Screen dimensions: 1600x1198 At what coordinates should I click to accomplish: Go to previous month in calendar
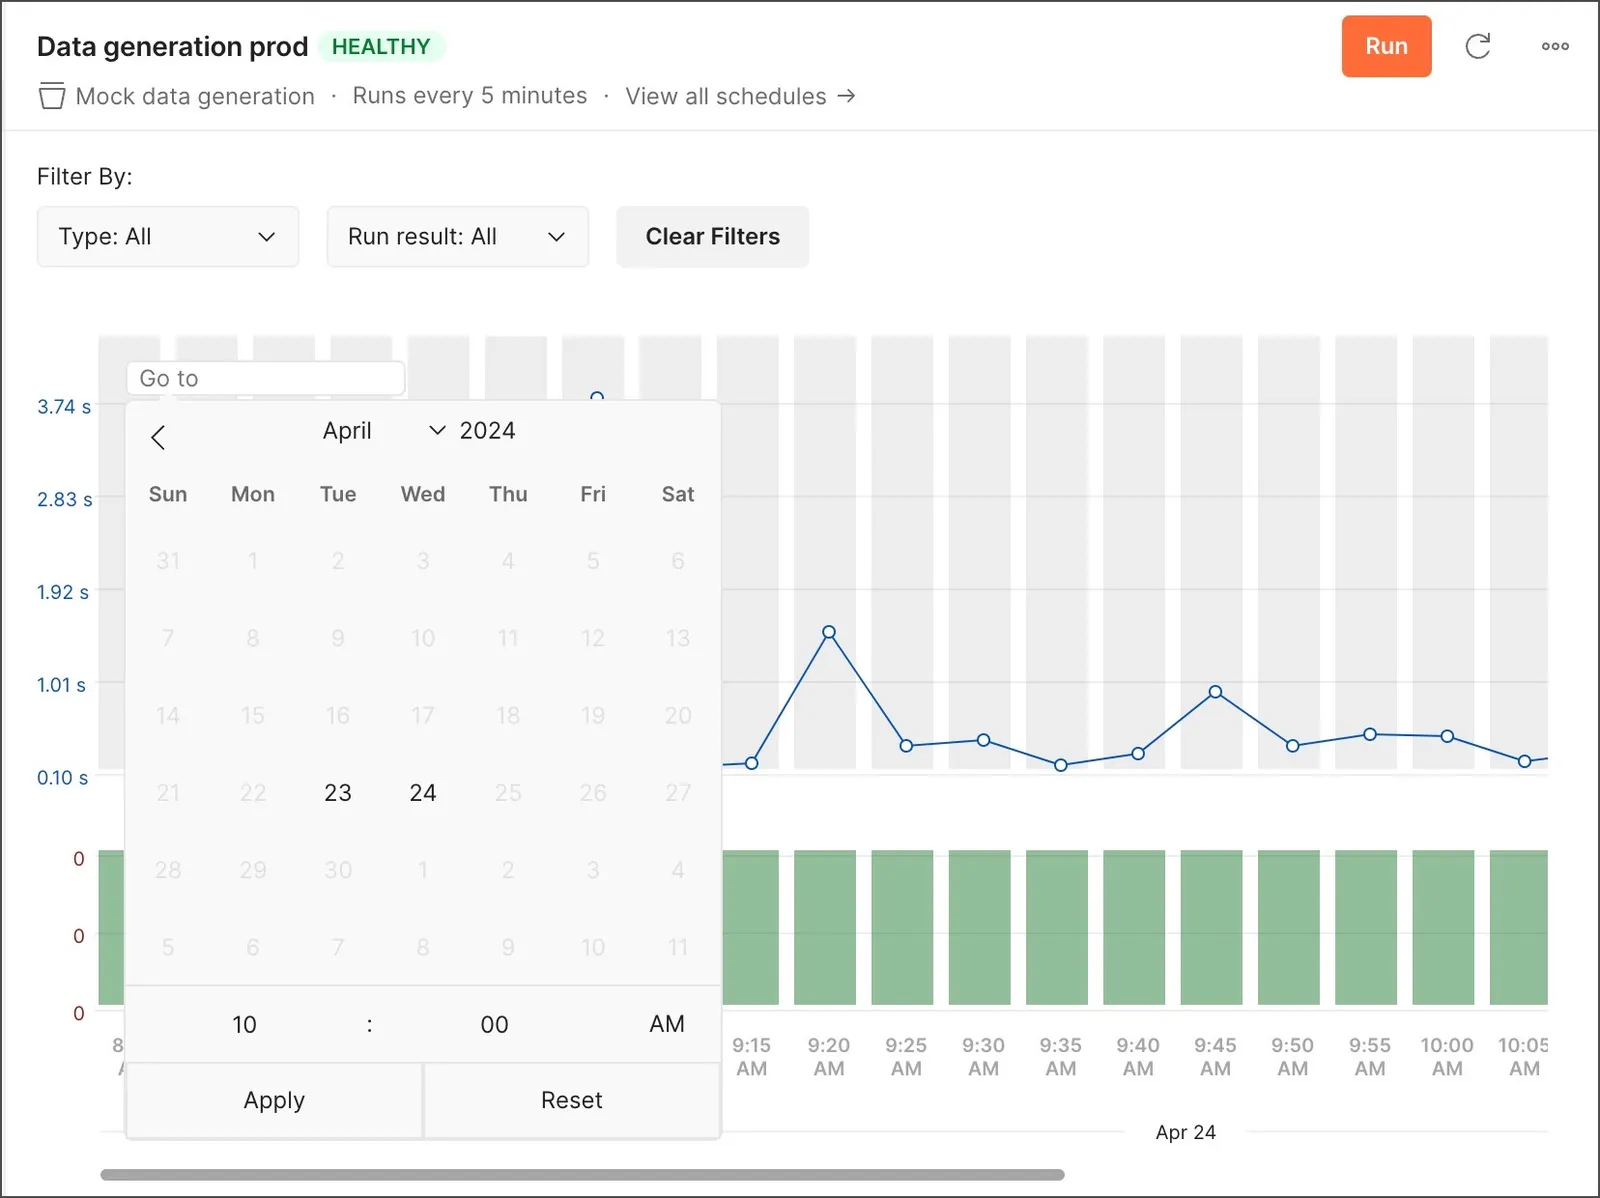point(157,437)
